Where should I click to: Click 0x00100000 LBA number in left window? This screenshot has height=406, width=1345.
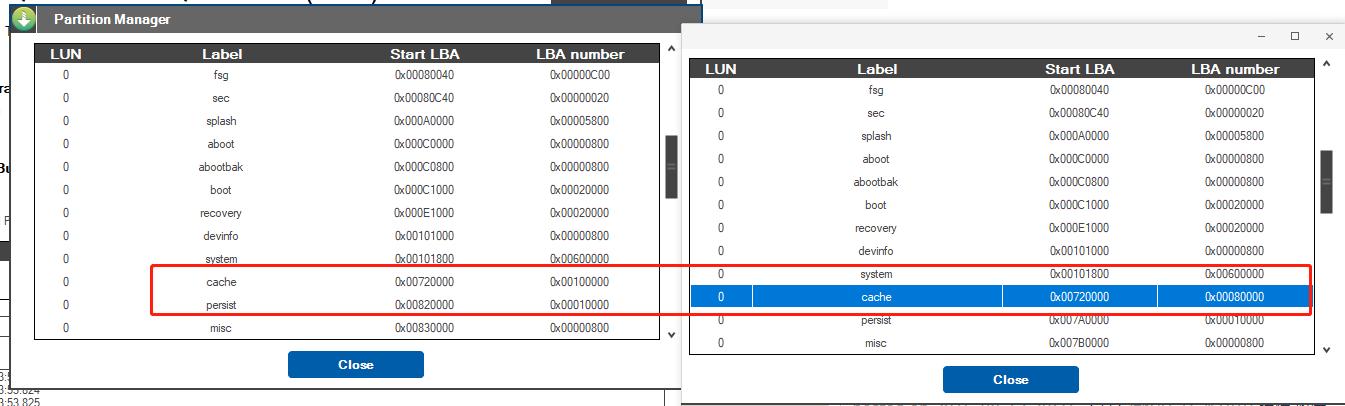point(579,282)
